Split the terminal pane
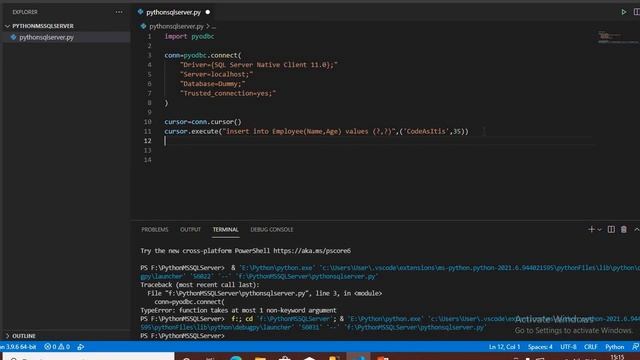Screen dimensions: 640x360 [611, 229]
